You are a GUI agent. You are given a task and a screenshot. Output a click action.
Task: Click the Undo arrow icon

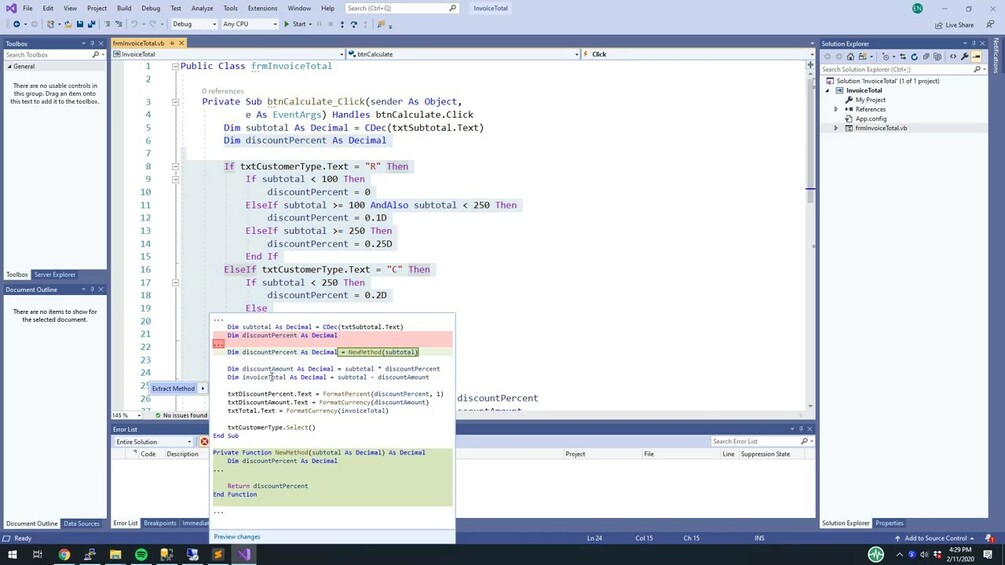(x=135, y=24)
